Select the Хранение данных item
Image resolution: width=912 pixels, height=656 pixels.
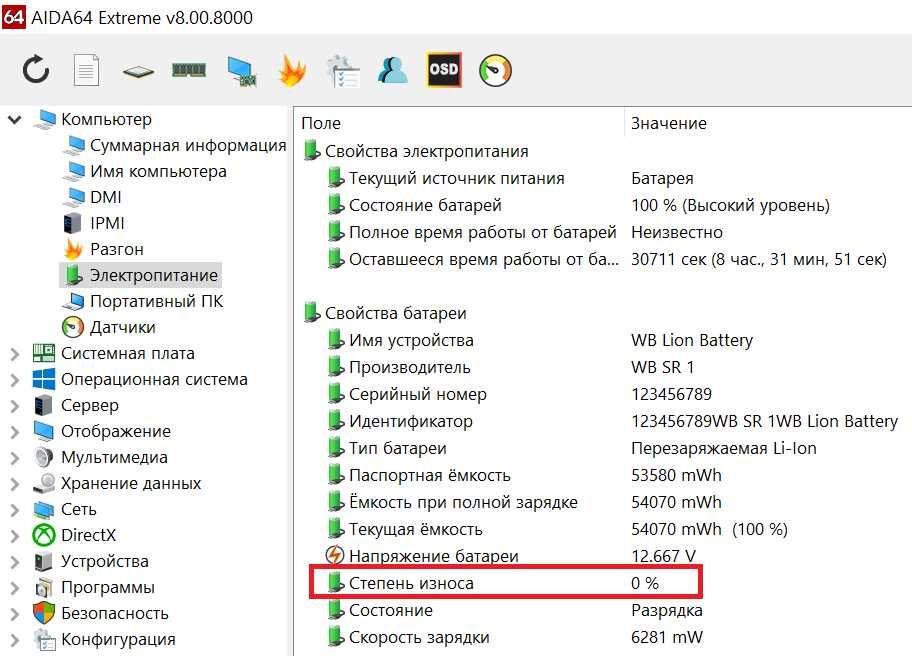coord(117,483)
